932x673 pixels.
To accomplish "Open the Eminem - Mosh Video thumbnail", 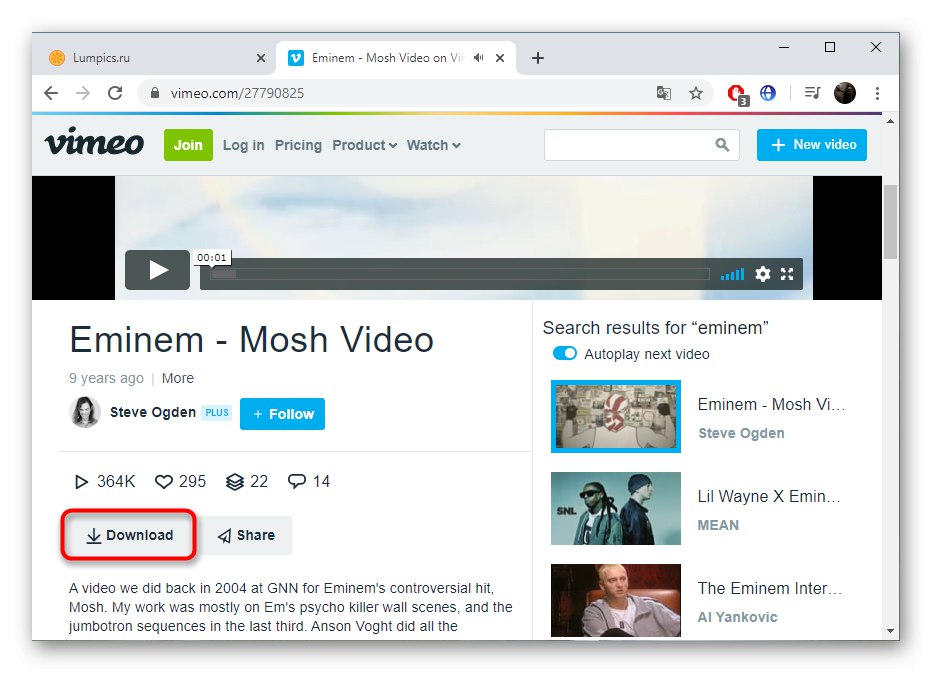I will click(x=616, y=416).
